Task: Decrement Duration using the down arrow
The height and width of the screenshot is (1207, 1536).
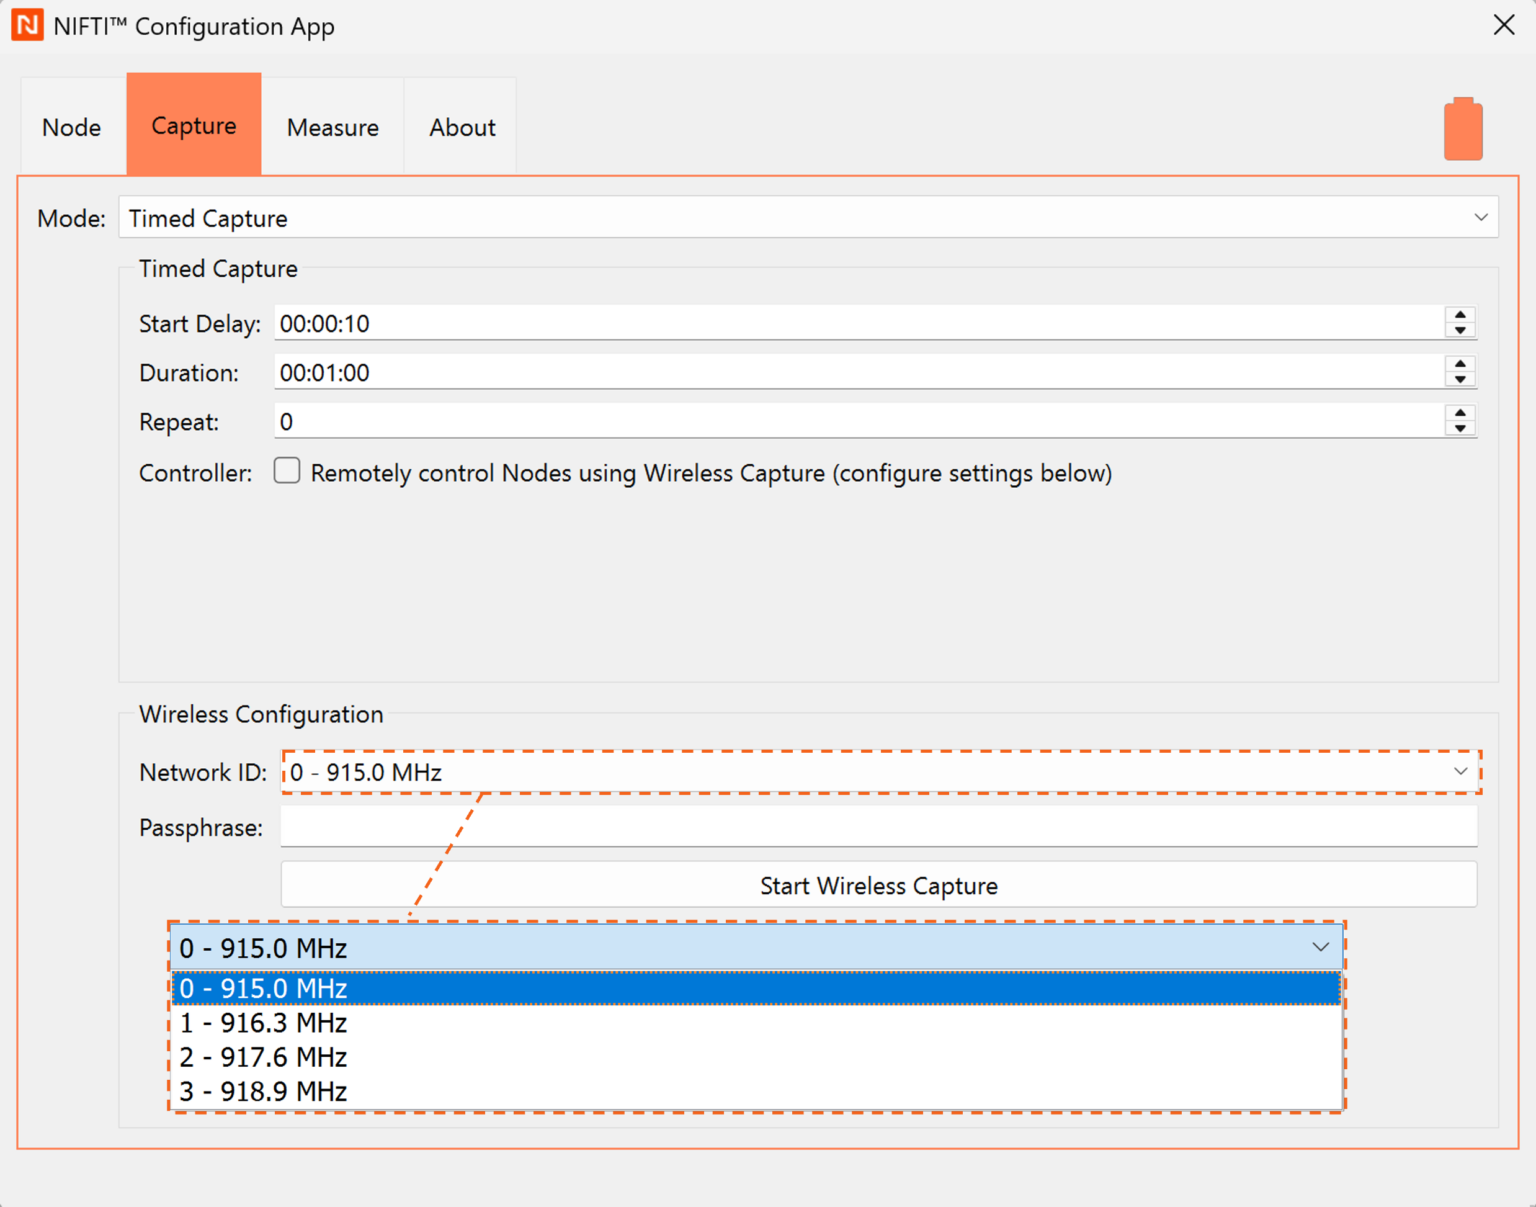Action: 1460,379
